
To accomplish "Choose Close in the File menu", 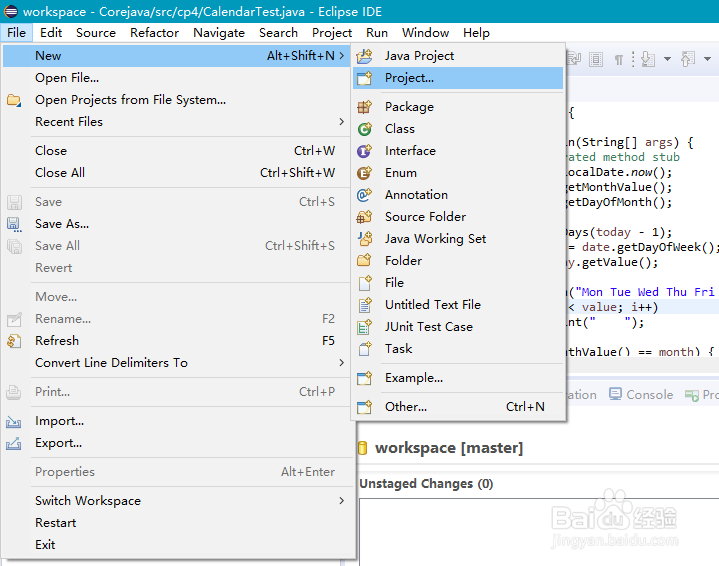I will click(176, 151).
